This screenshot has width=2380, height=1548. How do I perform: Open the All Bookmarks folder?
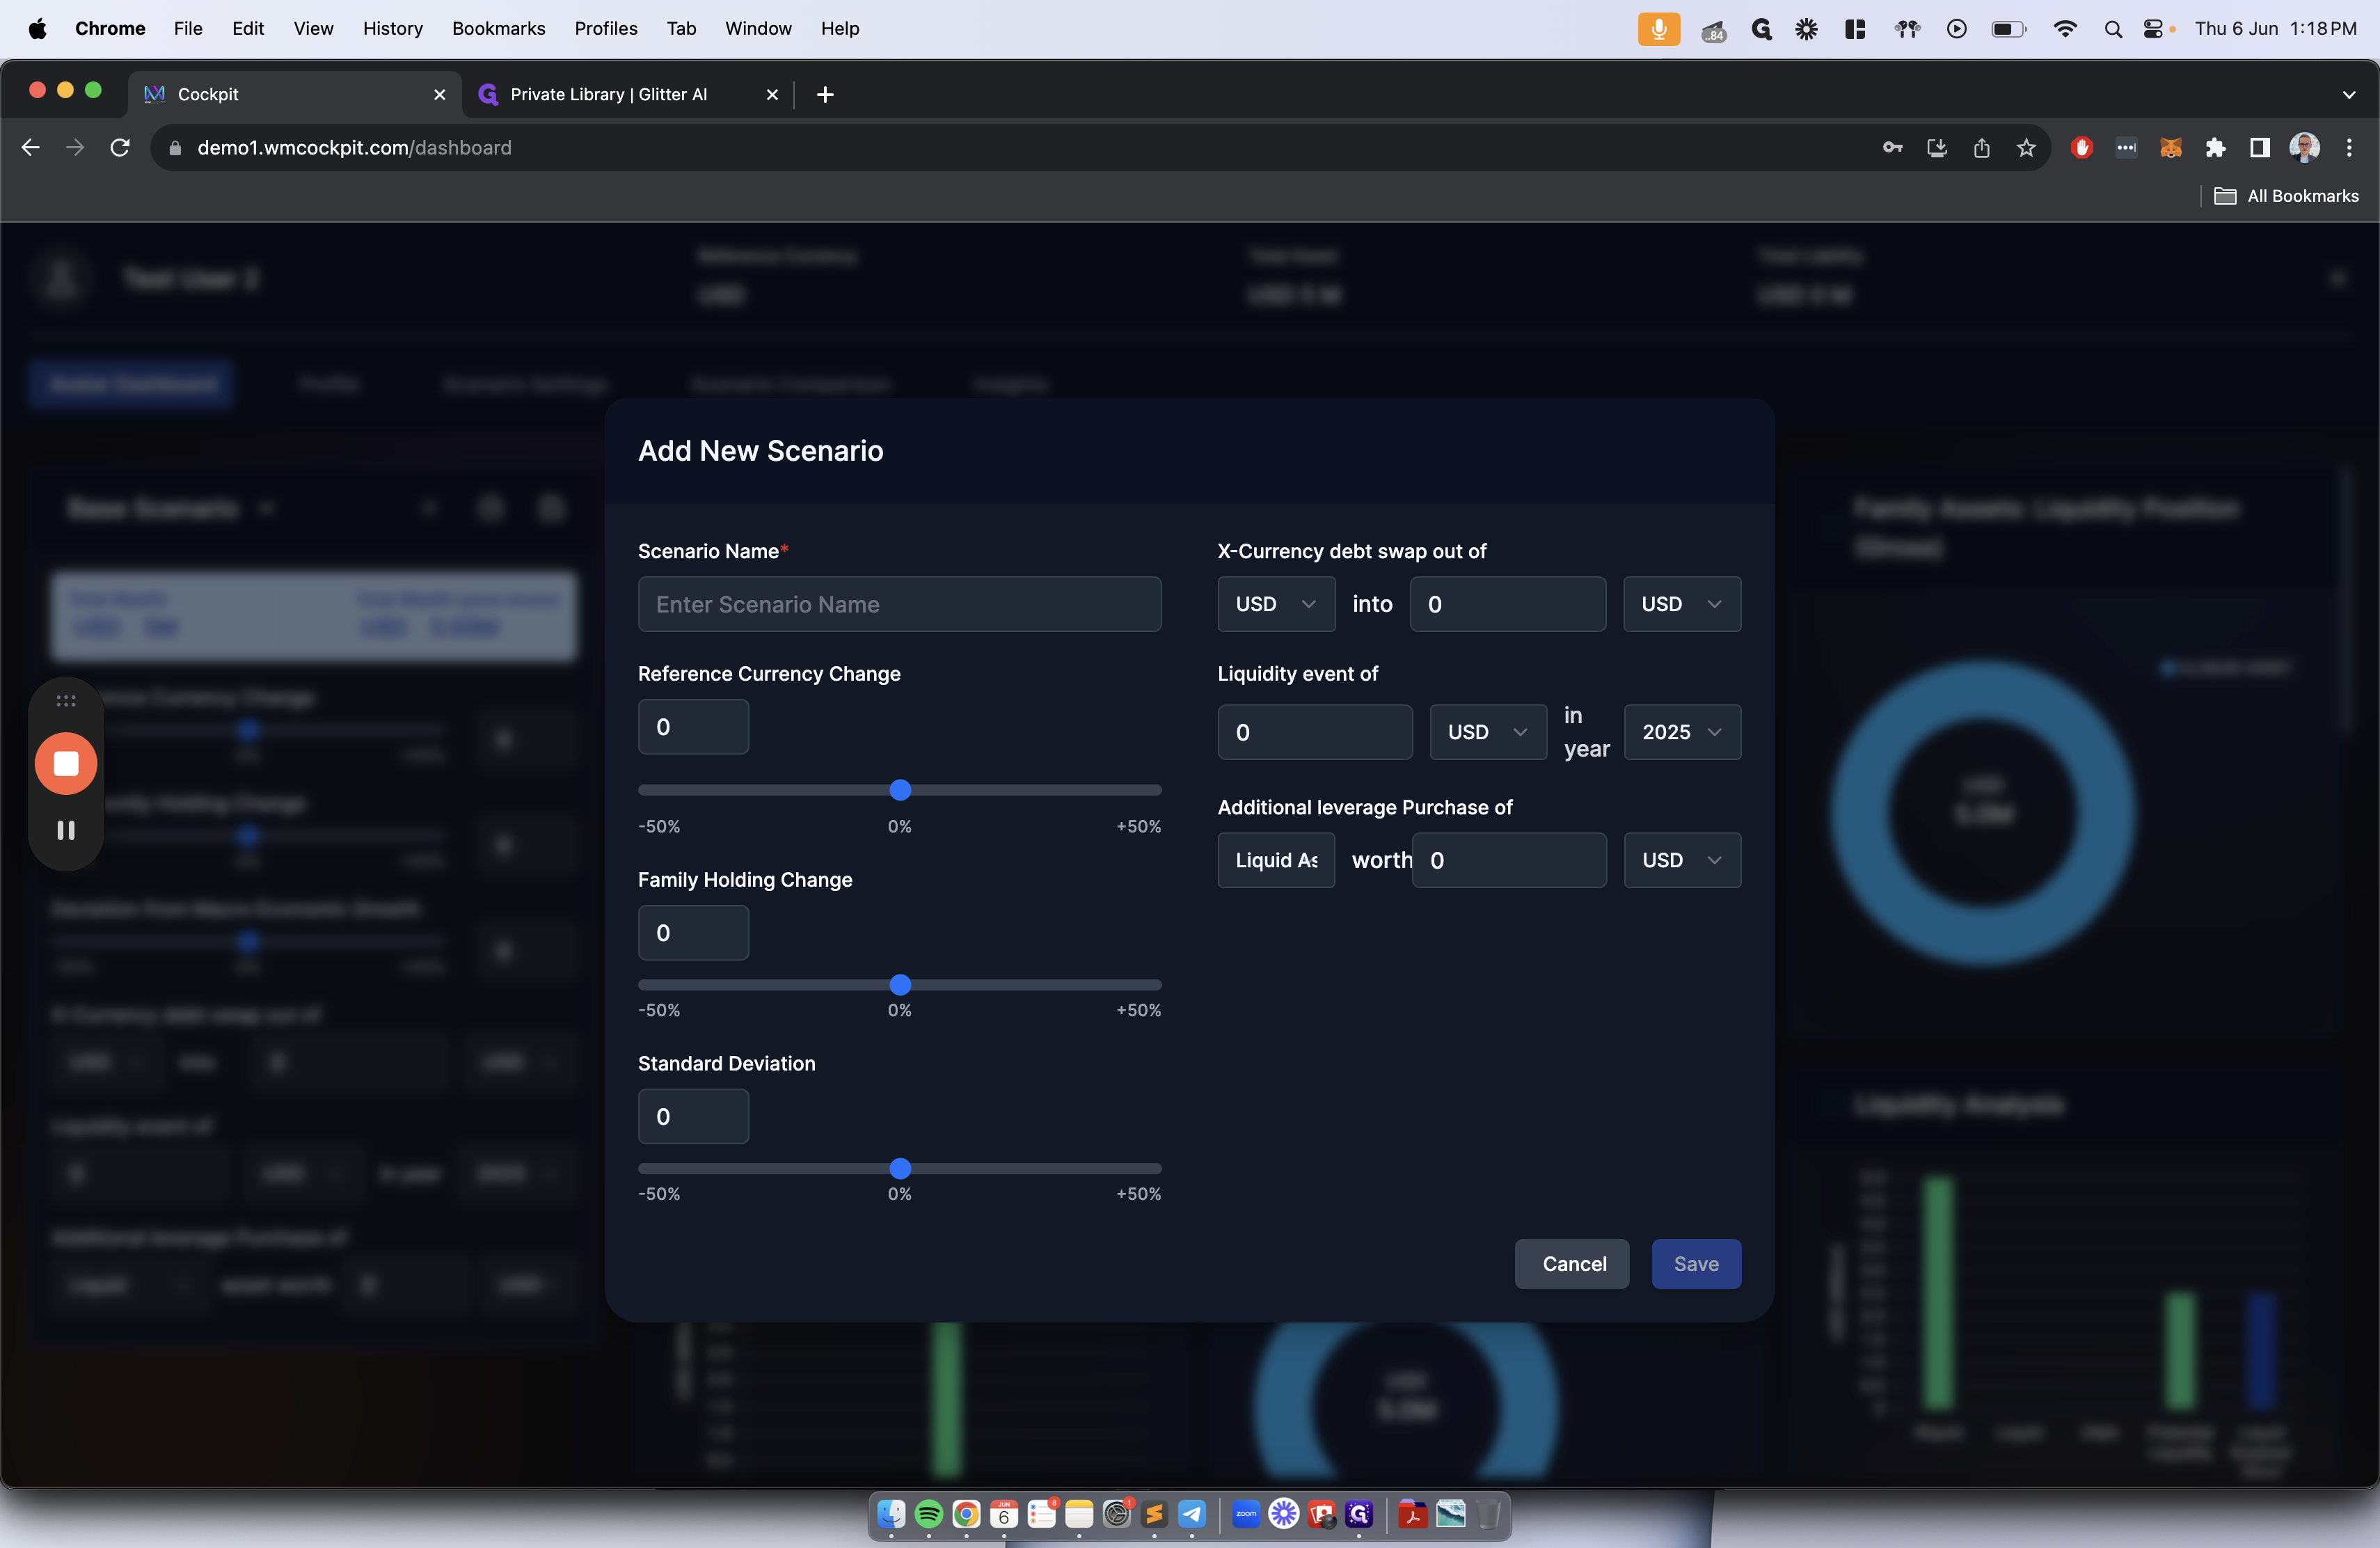pos(2286,196)
